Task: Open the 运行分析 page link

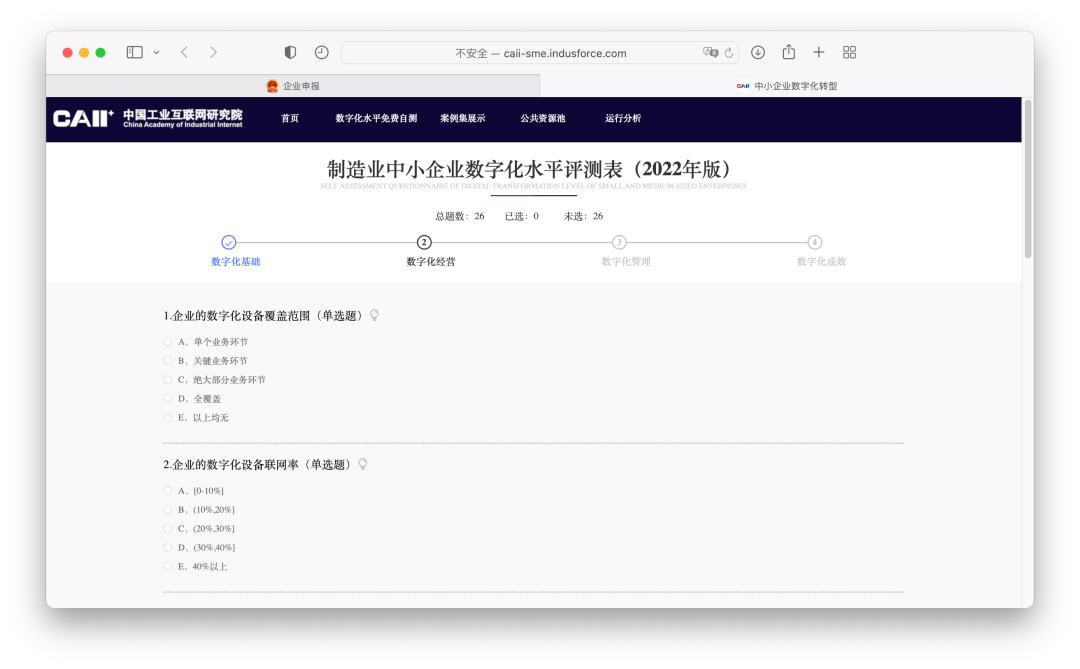Action: coord(624,117)
